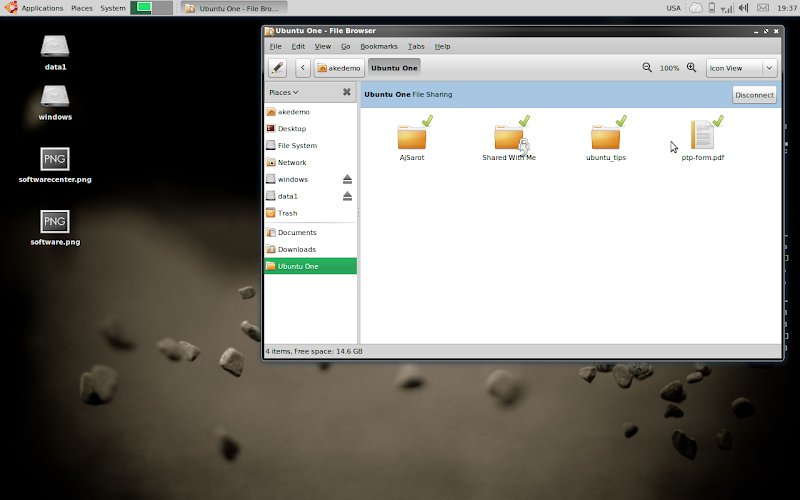
Task: Open the File menu
Action: [276, 46]
